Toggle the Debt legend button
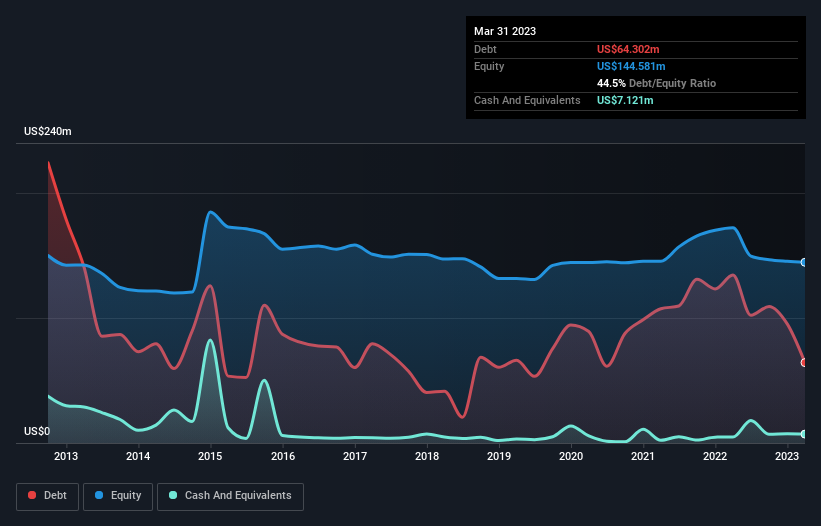 pyautogui.click(x=48, y=497)
